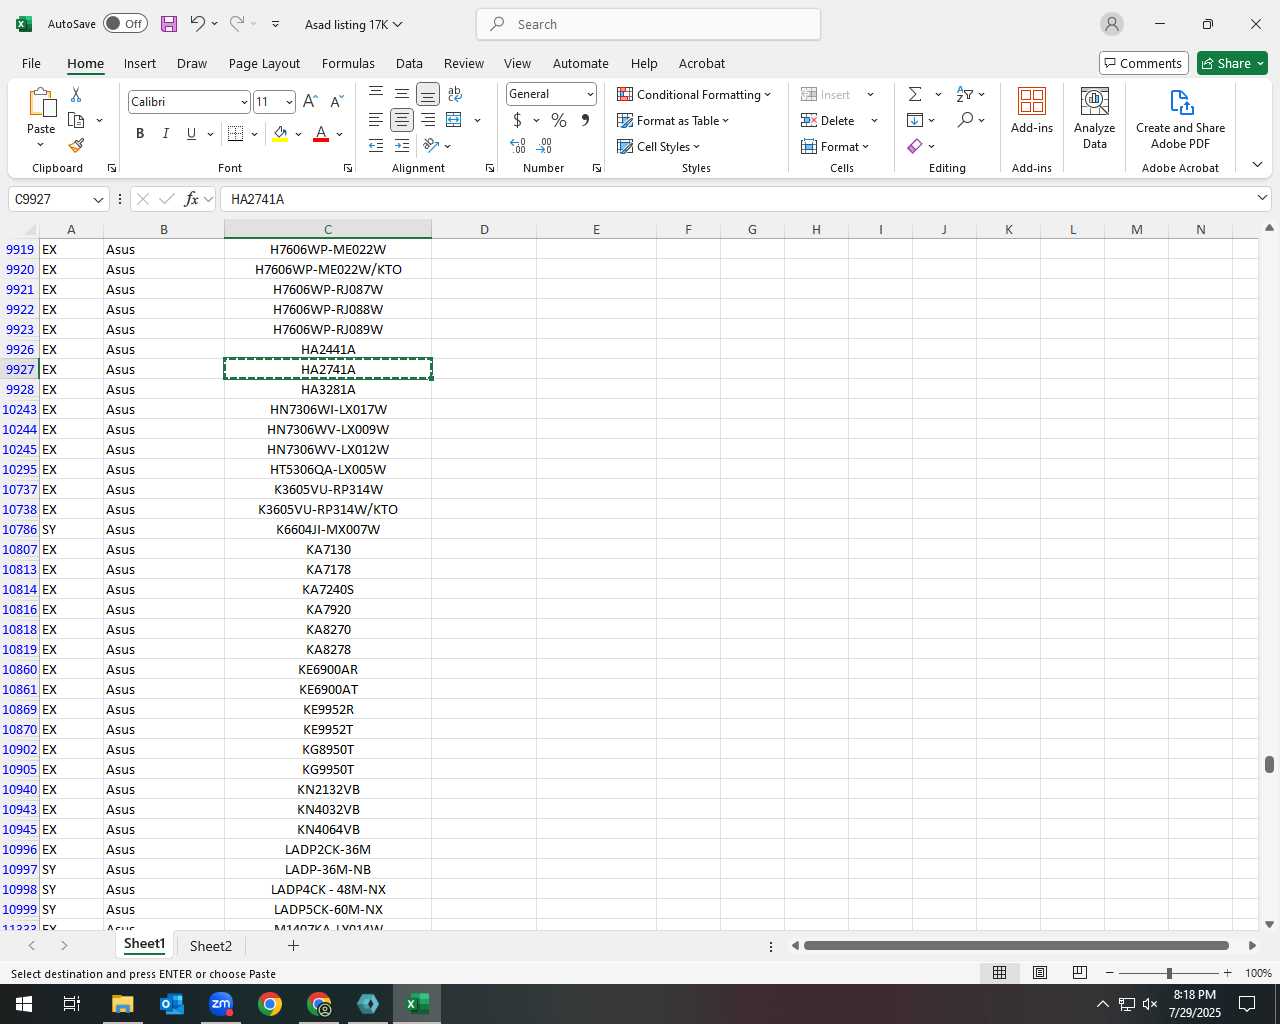This screenshot has width=1280, height=1024.
Task: Toggle Bottom Align
Action: pyautogui.click(x=428, y=94)
